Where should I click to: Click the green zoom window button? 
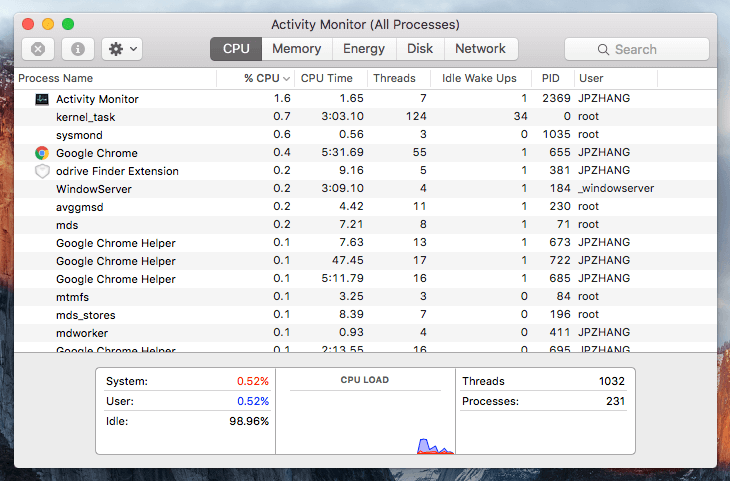(68, 24)
